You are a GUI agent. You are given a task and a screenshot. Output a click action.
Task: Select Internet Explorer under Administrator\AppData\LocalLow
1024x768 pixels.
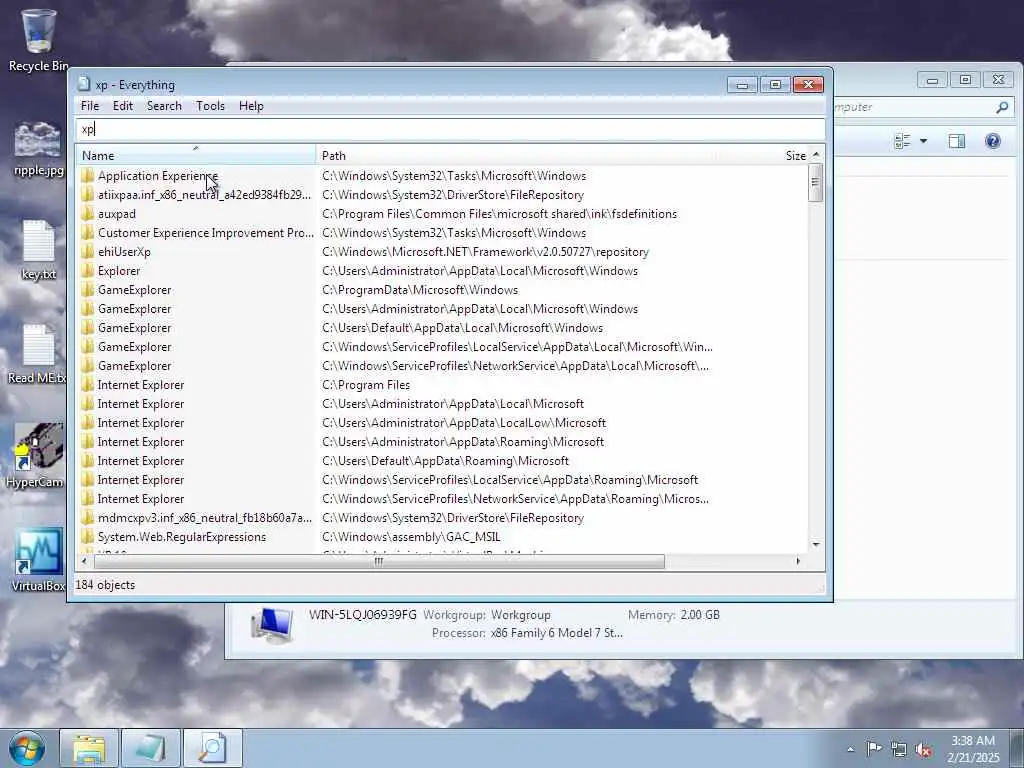(141, 423)
